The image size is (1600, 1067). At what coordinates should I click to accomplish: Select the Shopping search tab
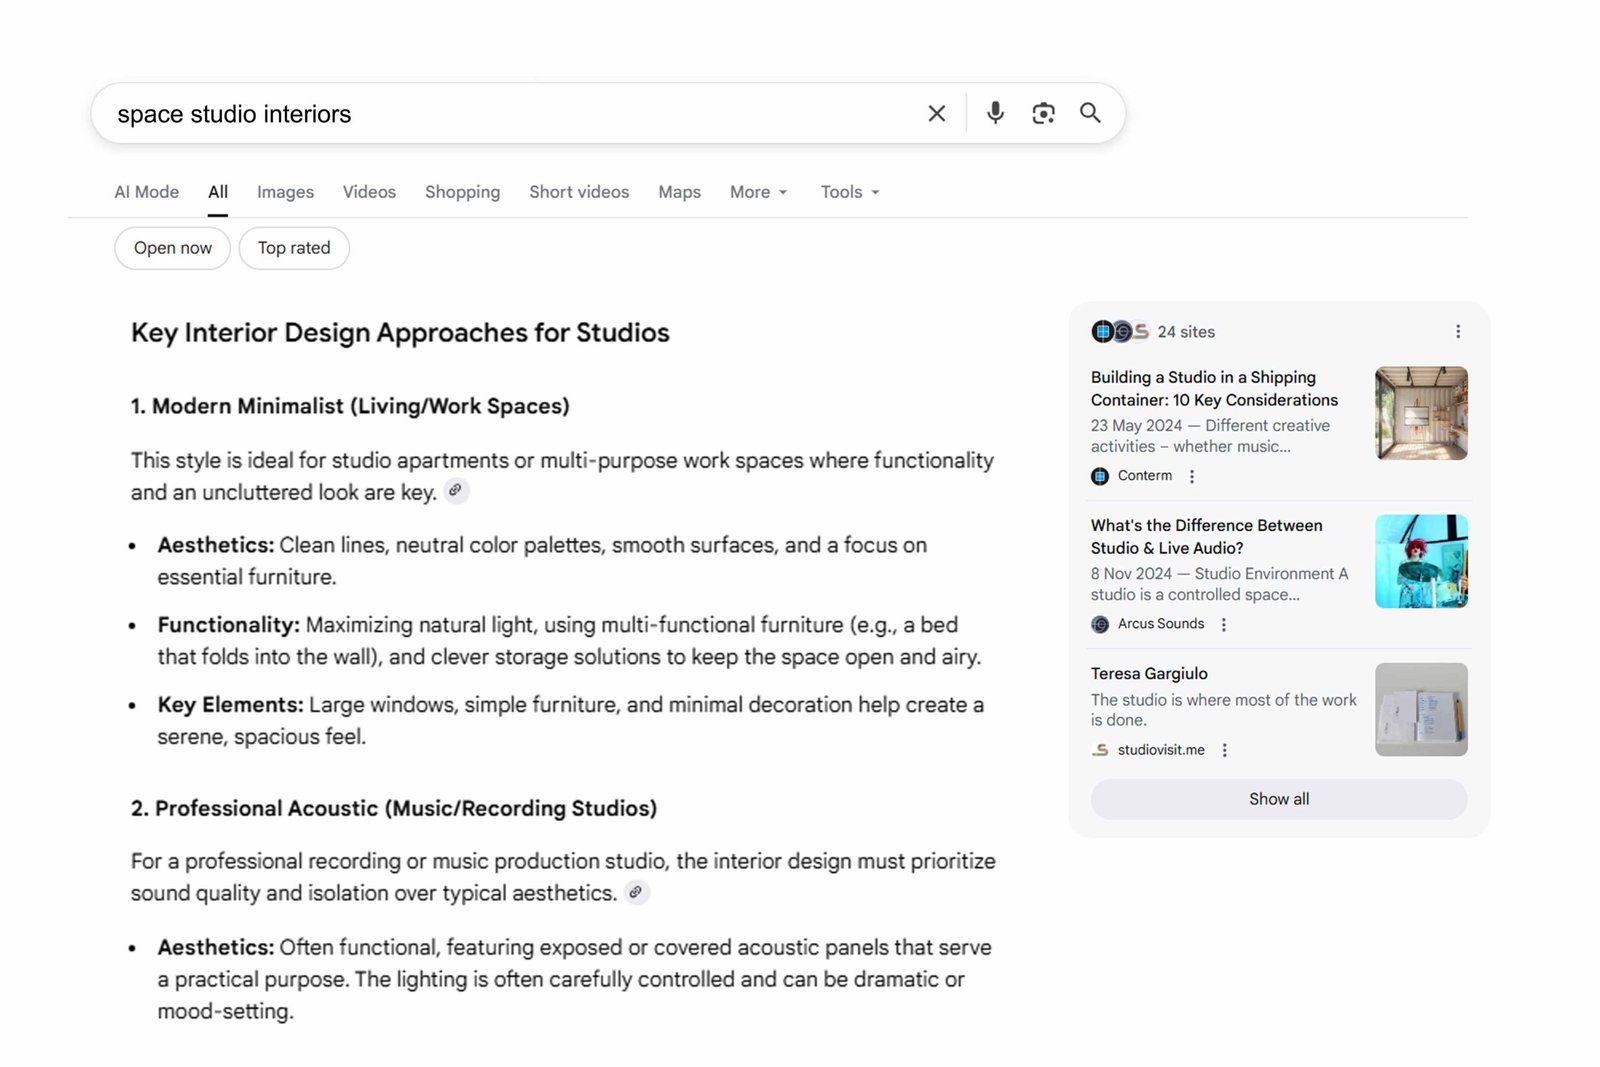click(462, 191)
